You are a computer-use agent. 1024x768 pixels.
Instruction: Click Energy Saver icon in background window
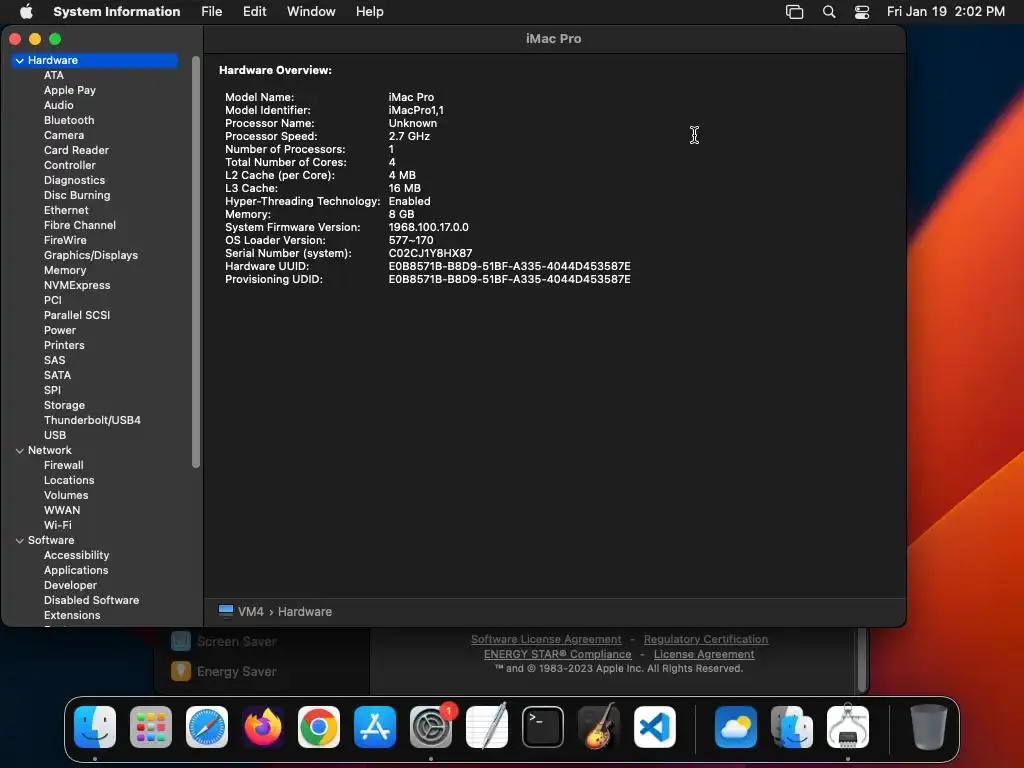pos(181,671)
